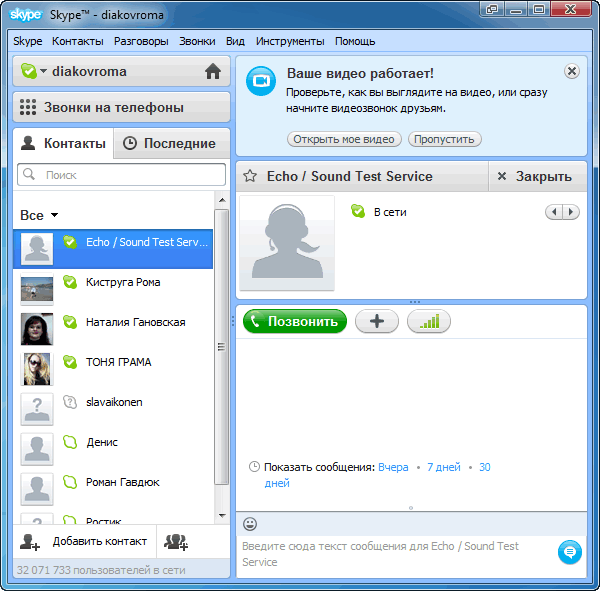
Task: Click the create group icon
Action: tap(176, 542)
